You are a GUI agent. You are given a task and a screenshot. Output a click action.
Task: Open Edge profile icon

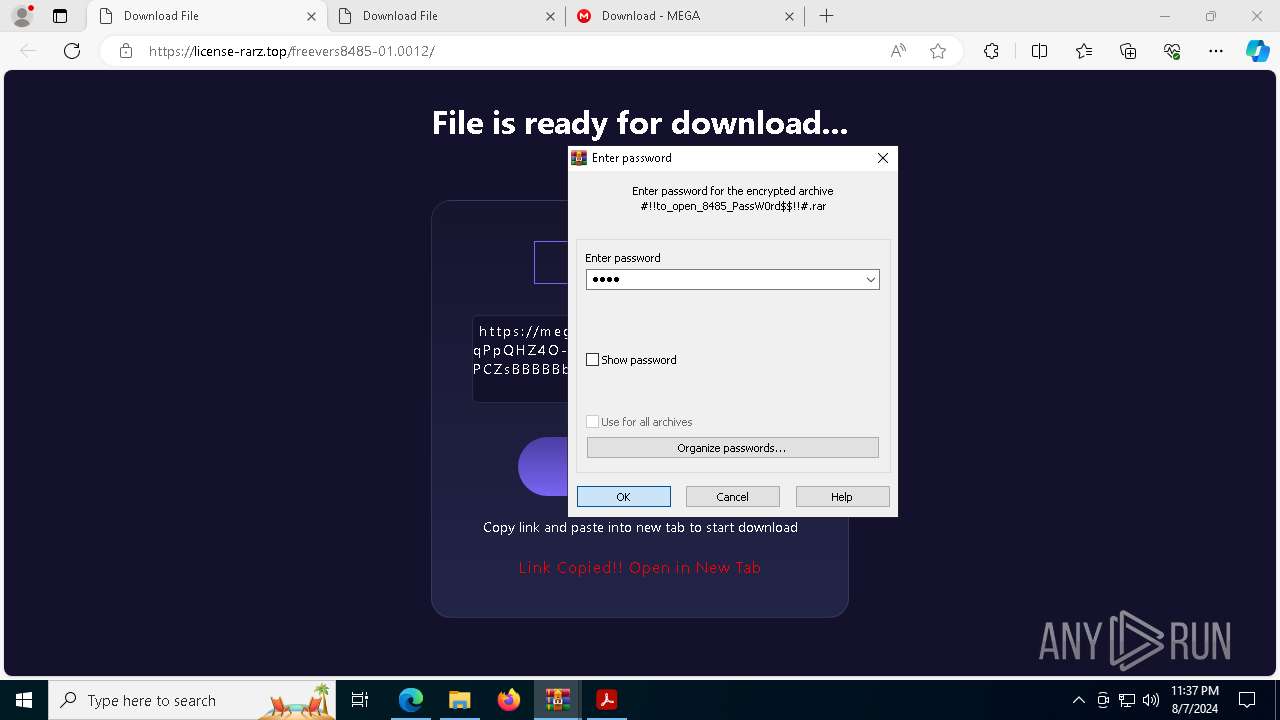pos(22,16)
